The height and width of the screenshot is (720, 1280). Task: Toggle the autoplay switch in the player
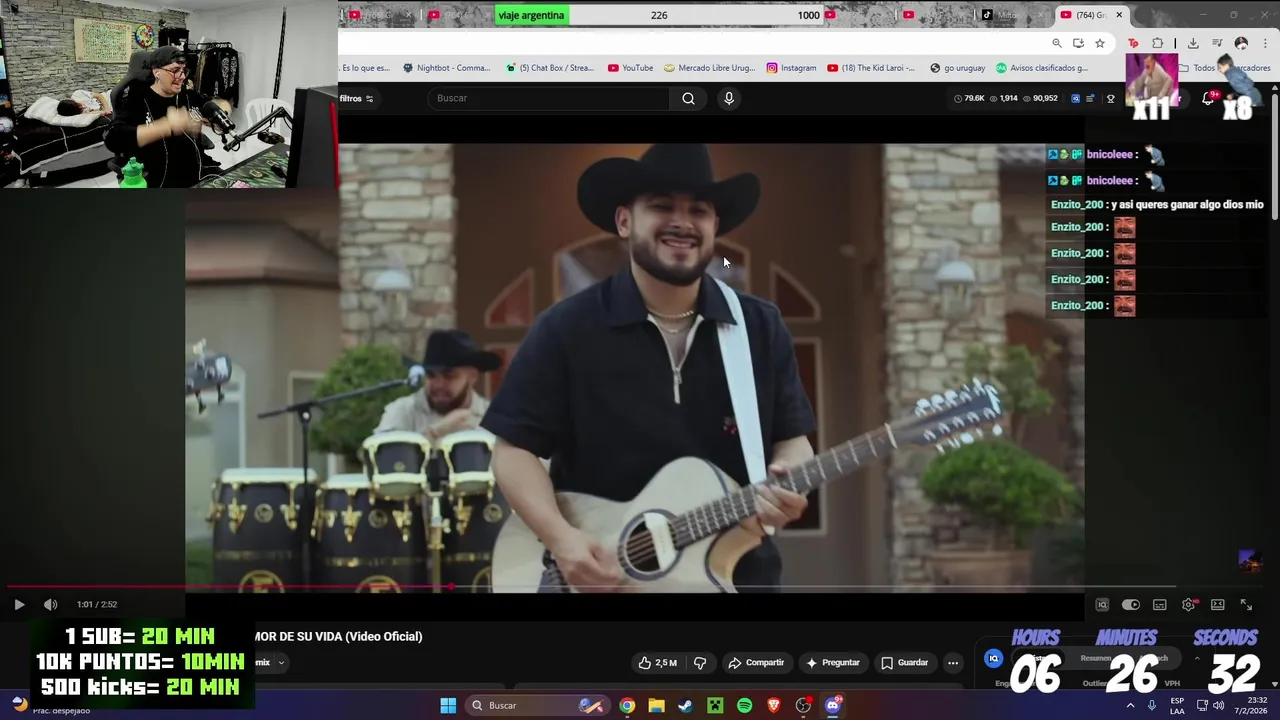[x=1130, y=605]
